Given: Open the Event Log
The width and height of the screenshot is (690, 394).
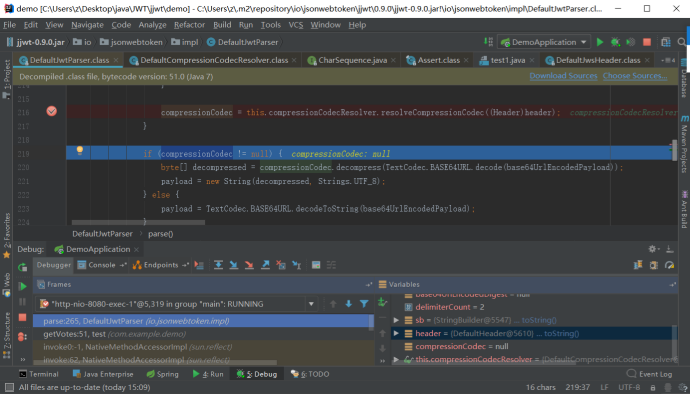Looking at the screenshot, I should tap(649, 374).
